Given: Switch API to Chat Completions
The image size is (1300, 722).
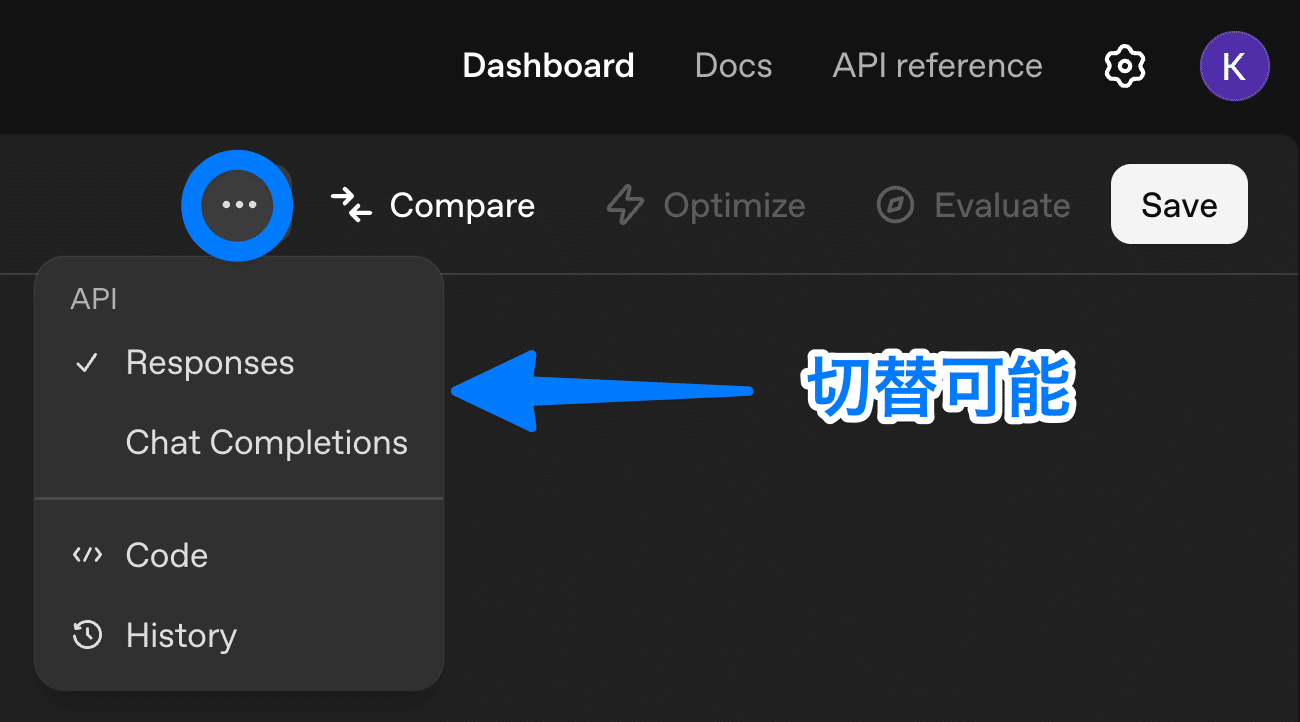Looking at the screenshot, I should (266, 443).
